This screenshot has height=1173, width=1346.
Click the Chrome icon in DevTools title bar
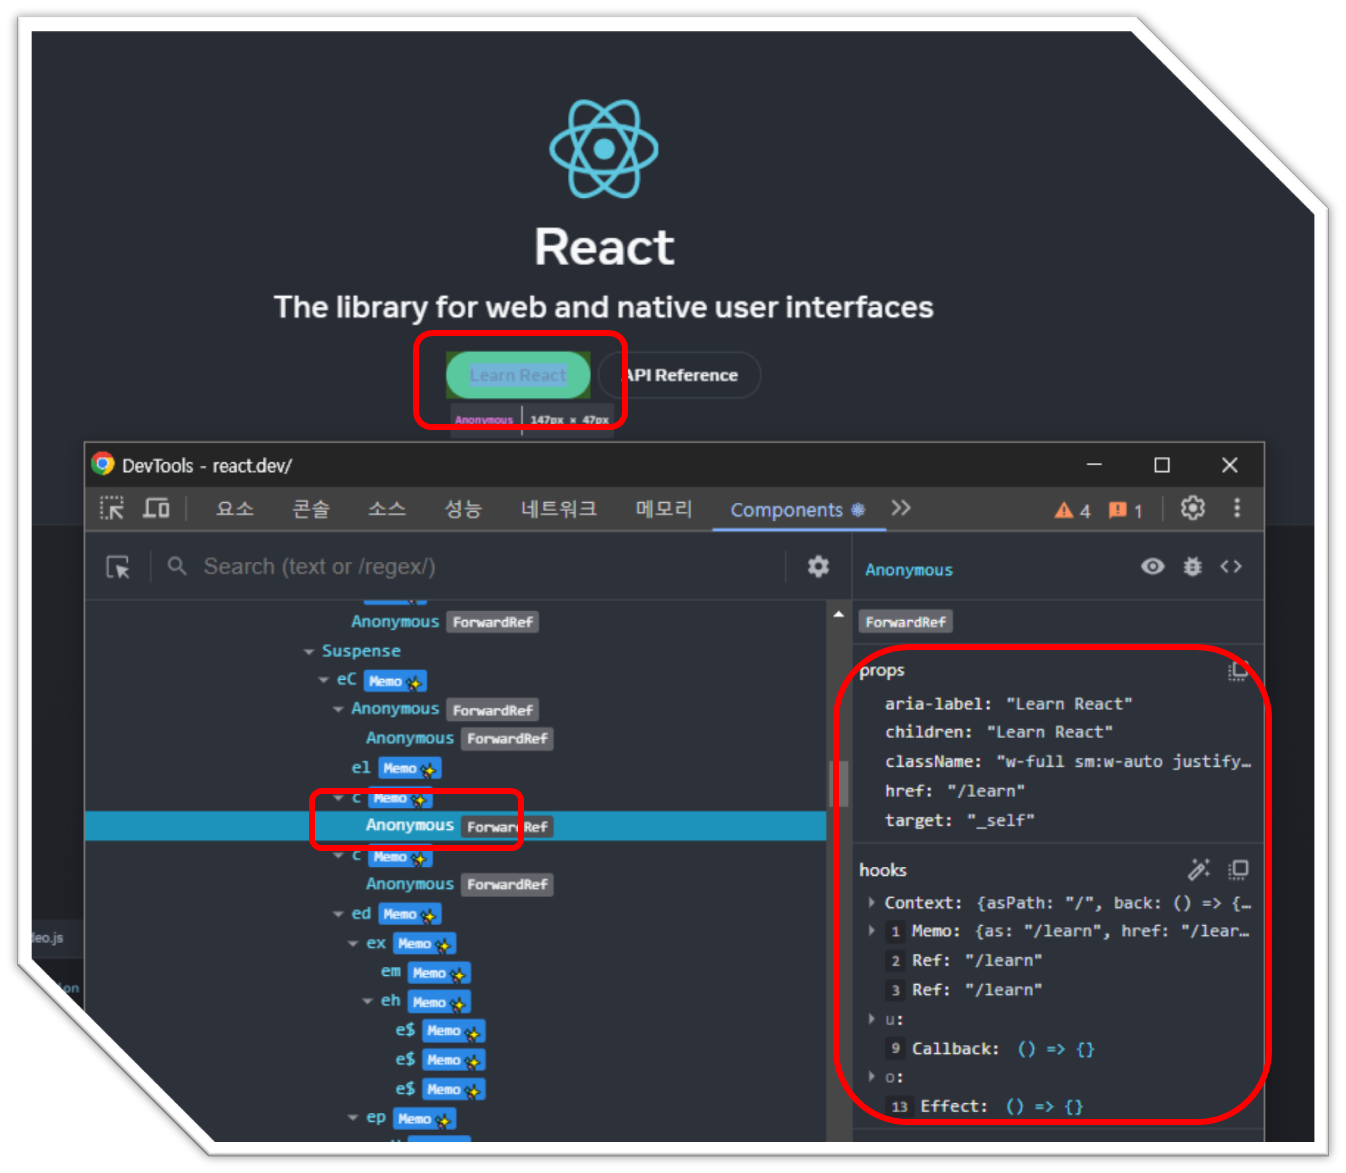click(103, 464)
